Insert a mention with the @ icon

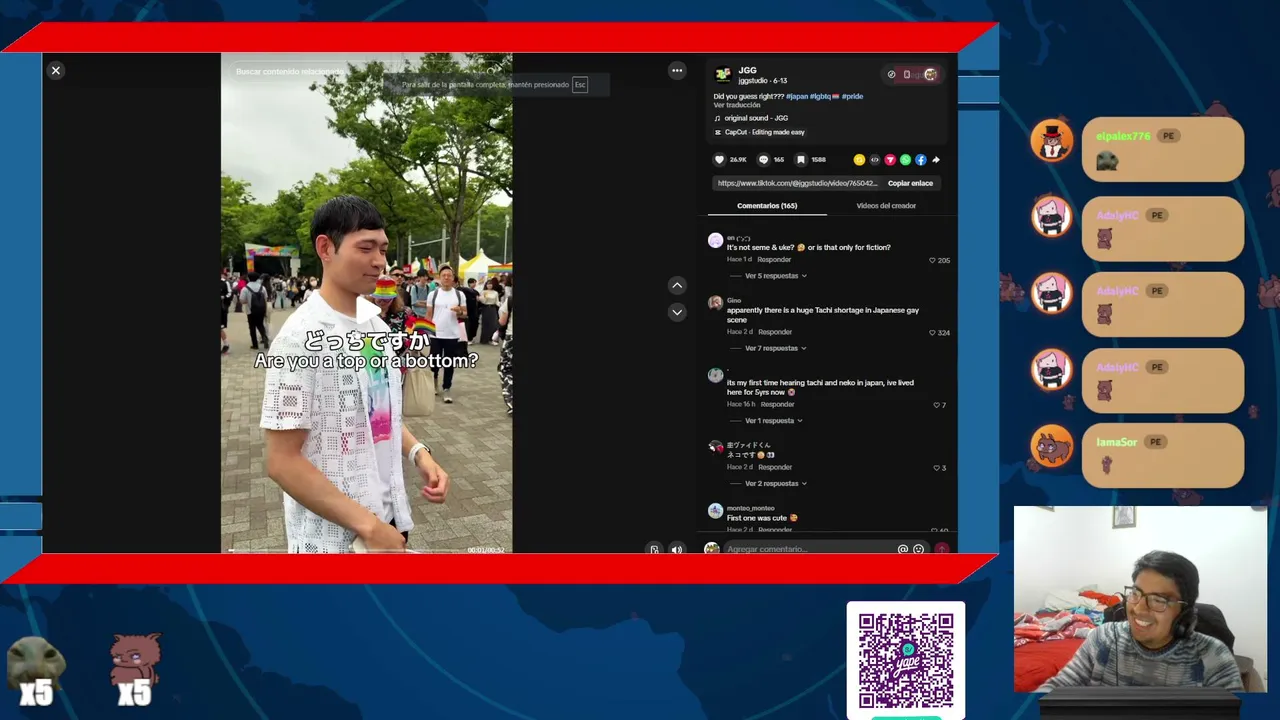pos(903,549)
